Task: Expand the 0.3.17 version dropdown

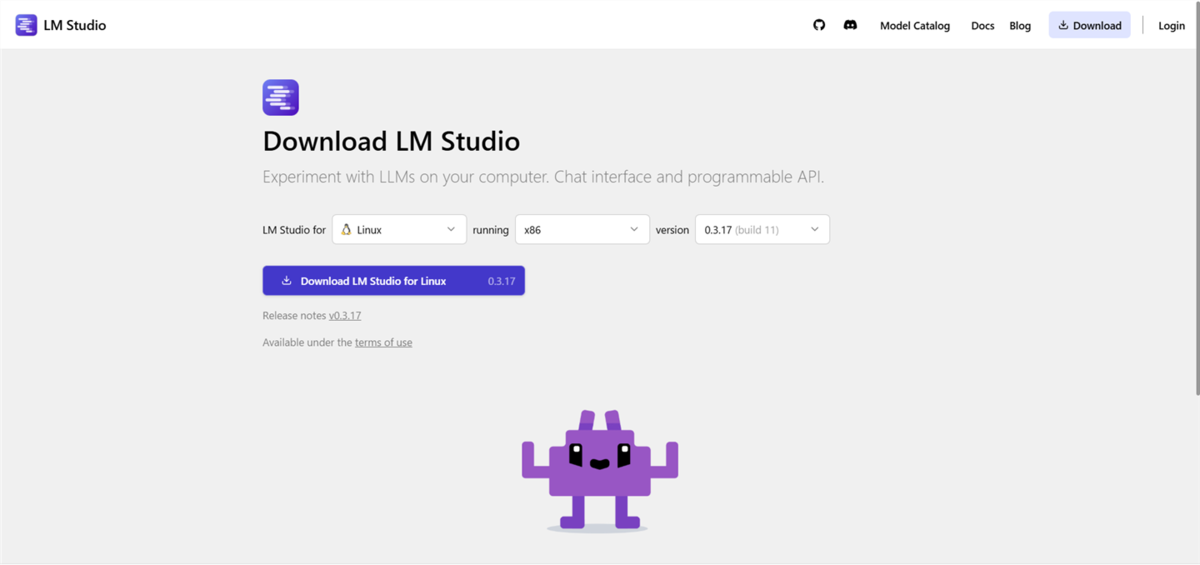Action: [x=762, y=230]
